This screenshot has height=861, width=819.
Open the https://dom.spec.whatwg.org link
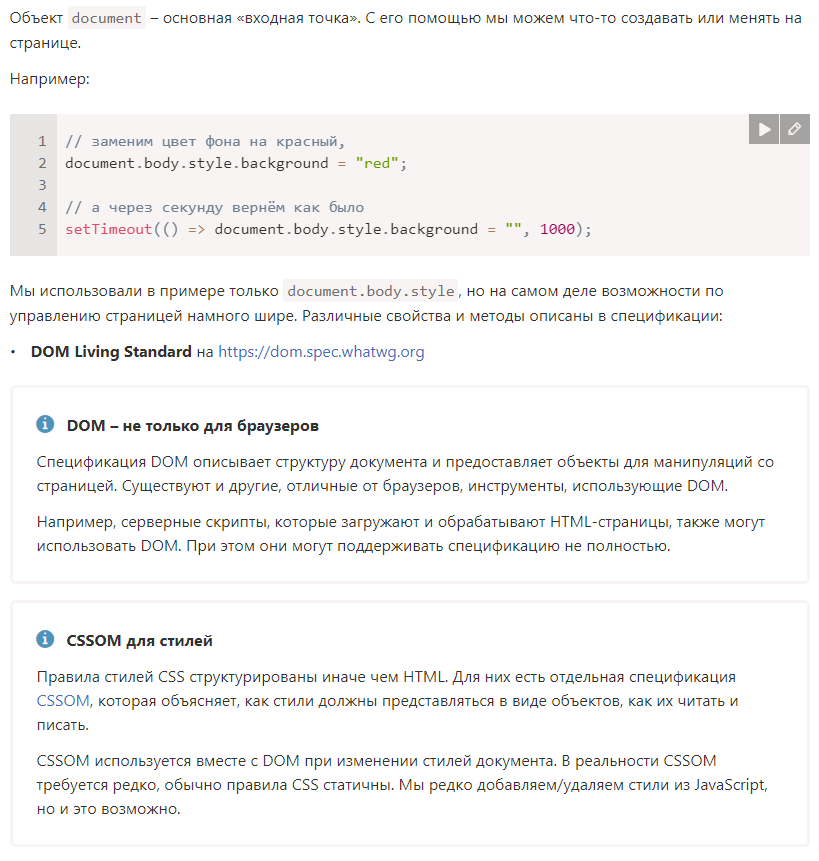point(321,351)
